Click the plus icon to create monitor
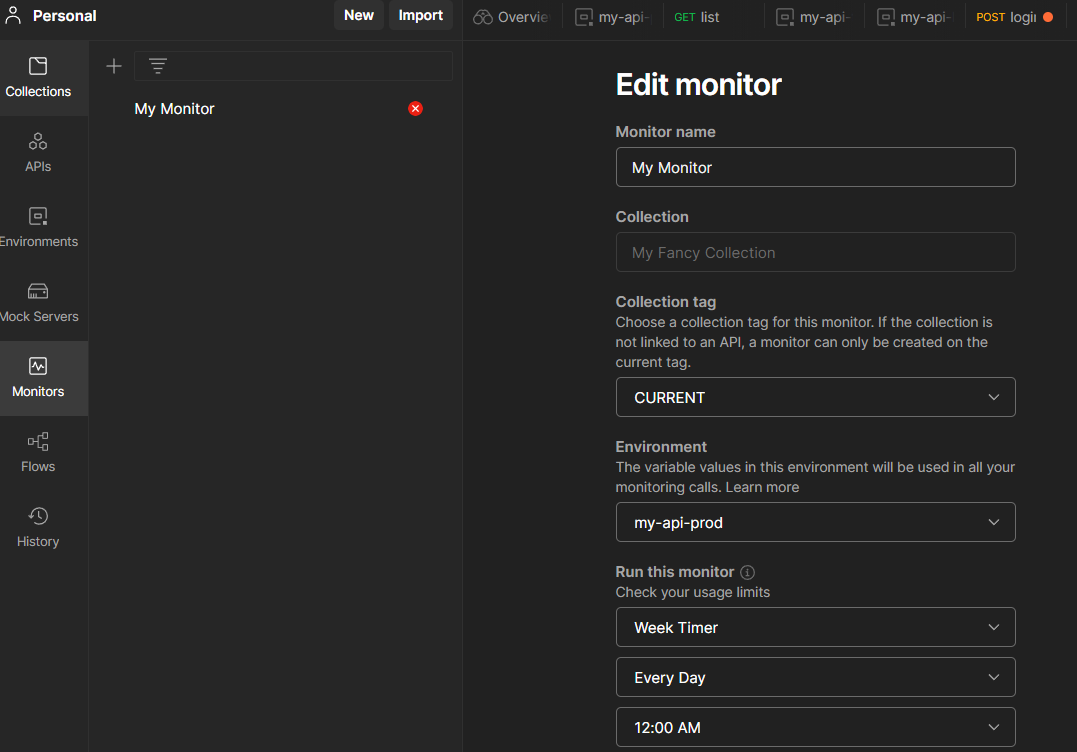The width and height of the screenshot is (1077, 752). (114, 66)
